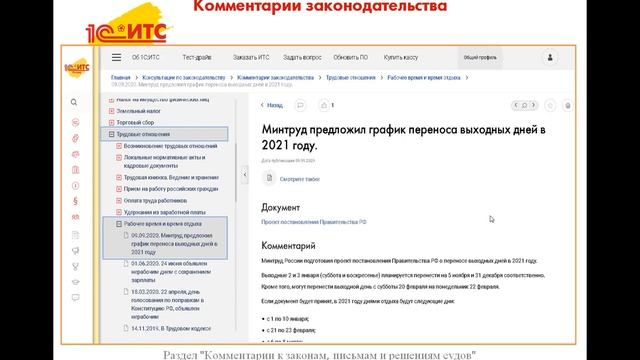This screenshot has width=640, height=360.
Task: Click the like count number 1
Action: [333, 105]
